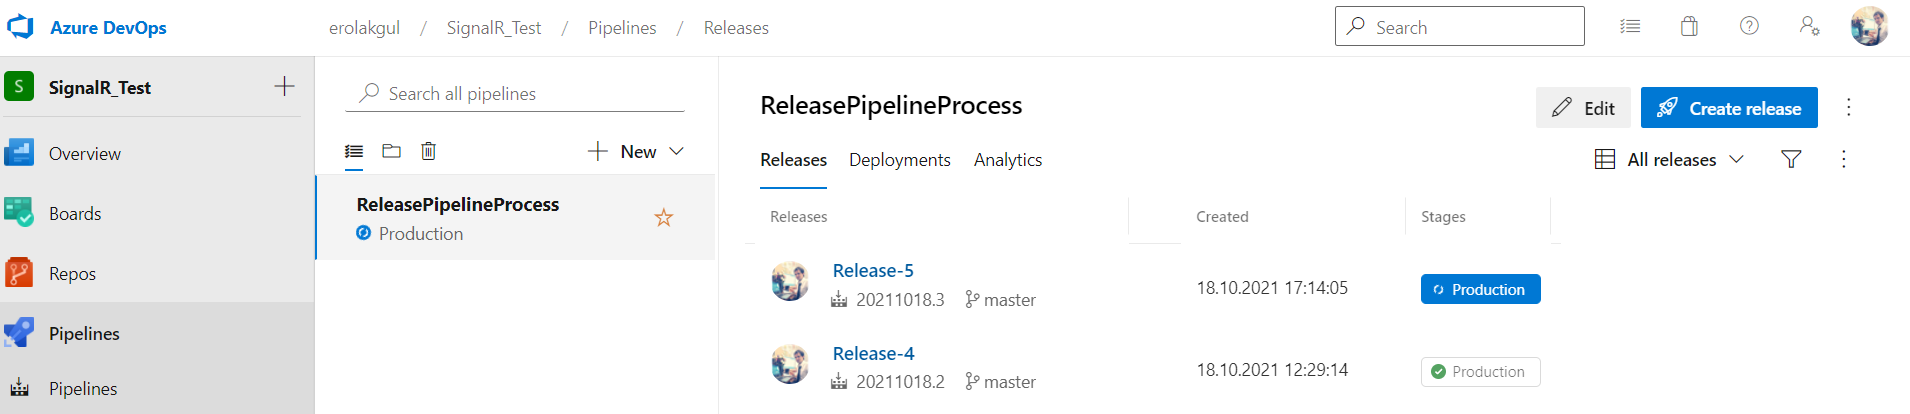Screen dimensions: 1910x414
Task: Open the work items list icon in header
Action: [x=1630, y=27]
